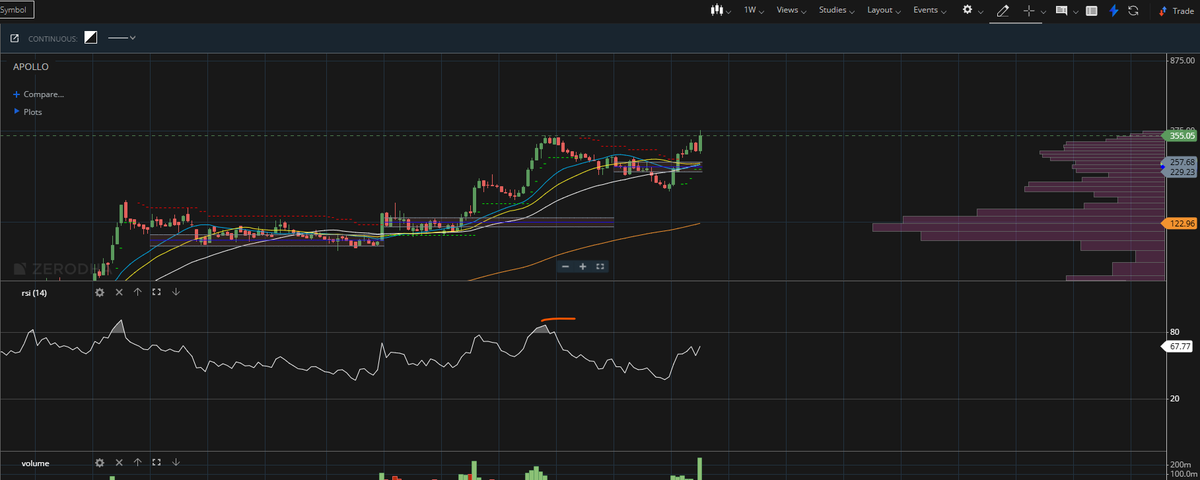Maximize the volume panel
This screenshot has width=1200, height=480.
coord(156,463)
